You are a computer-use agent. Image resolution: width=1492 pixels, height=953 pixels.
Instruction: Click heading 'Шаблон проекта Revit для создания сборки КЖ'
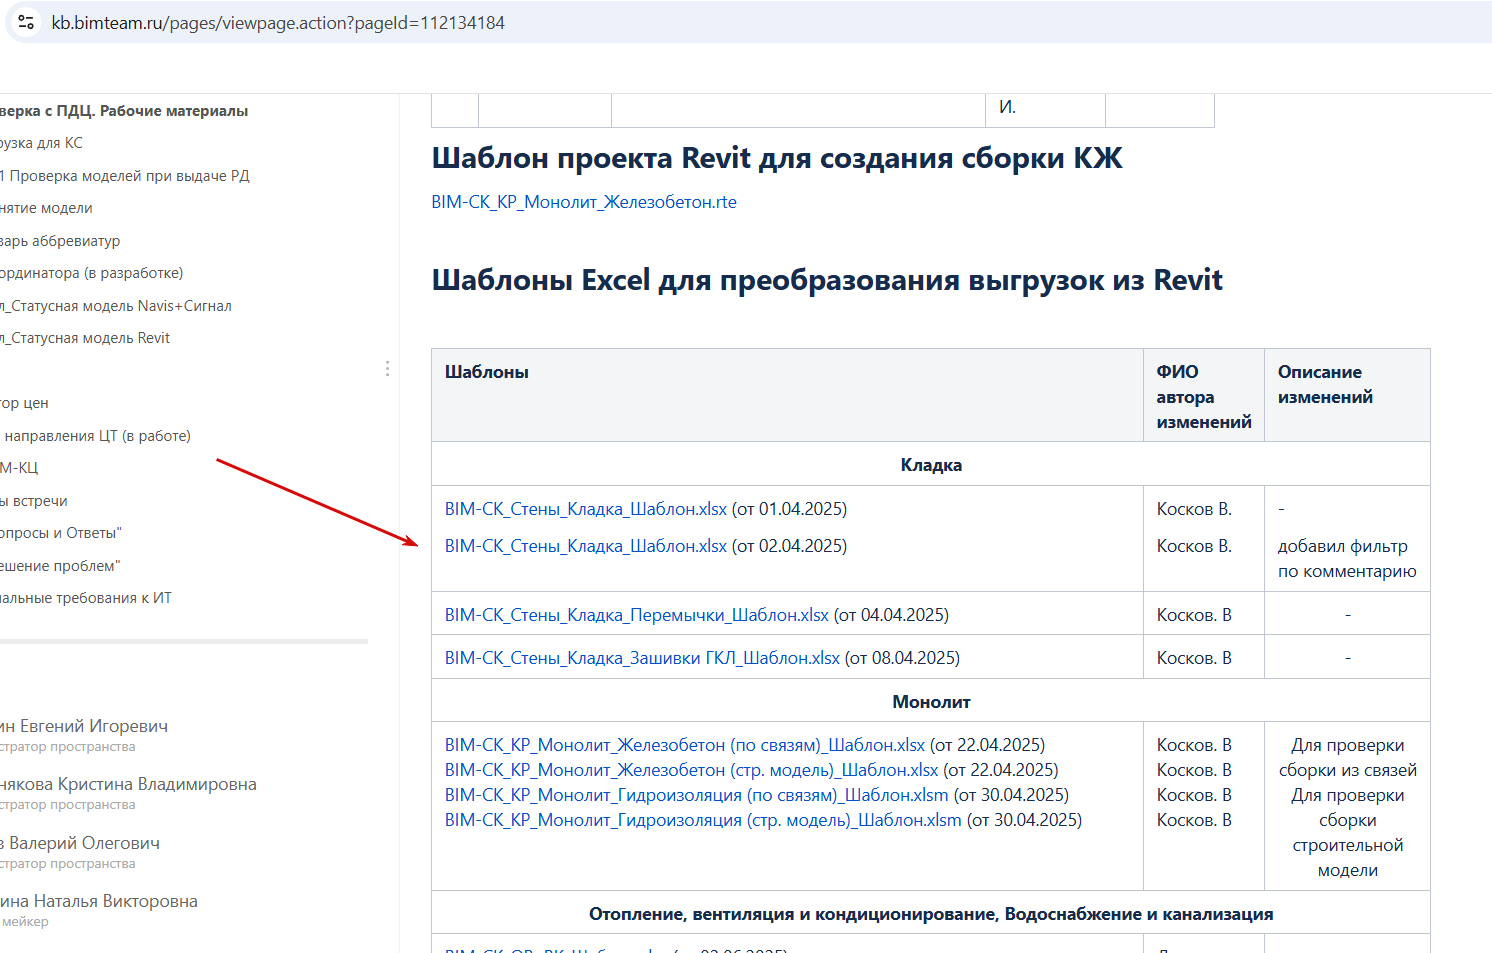pyautogui.click(x=777, y=158)
